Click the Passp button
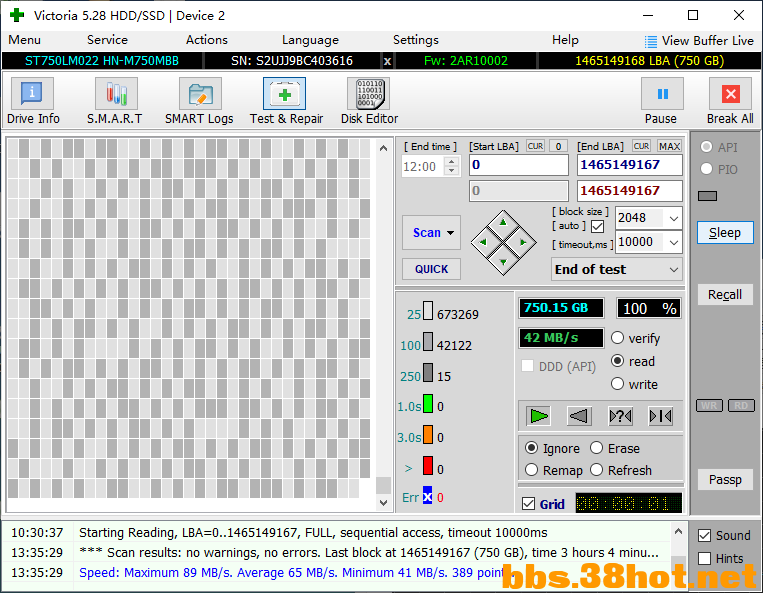The image size is (763, 593). click(725, 480)
